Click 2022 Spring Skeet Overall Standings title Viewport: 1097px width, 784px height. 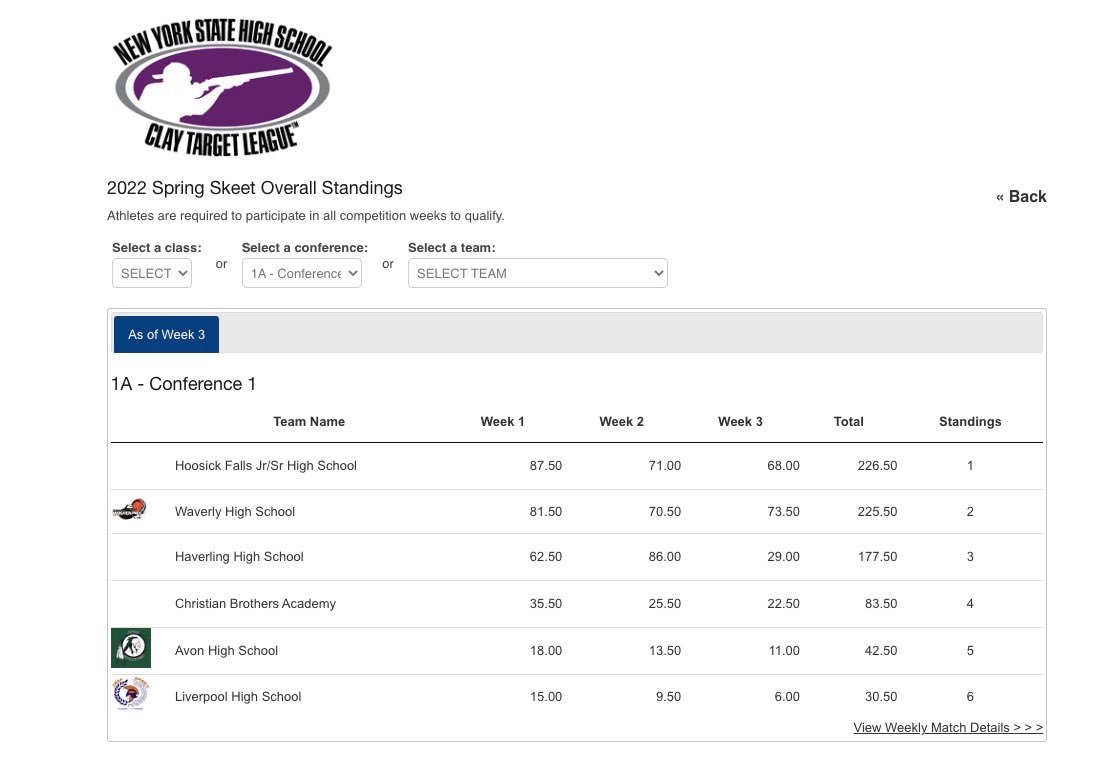255,188
